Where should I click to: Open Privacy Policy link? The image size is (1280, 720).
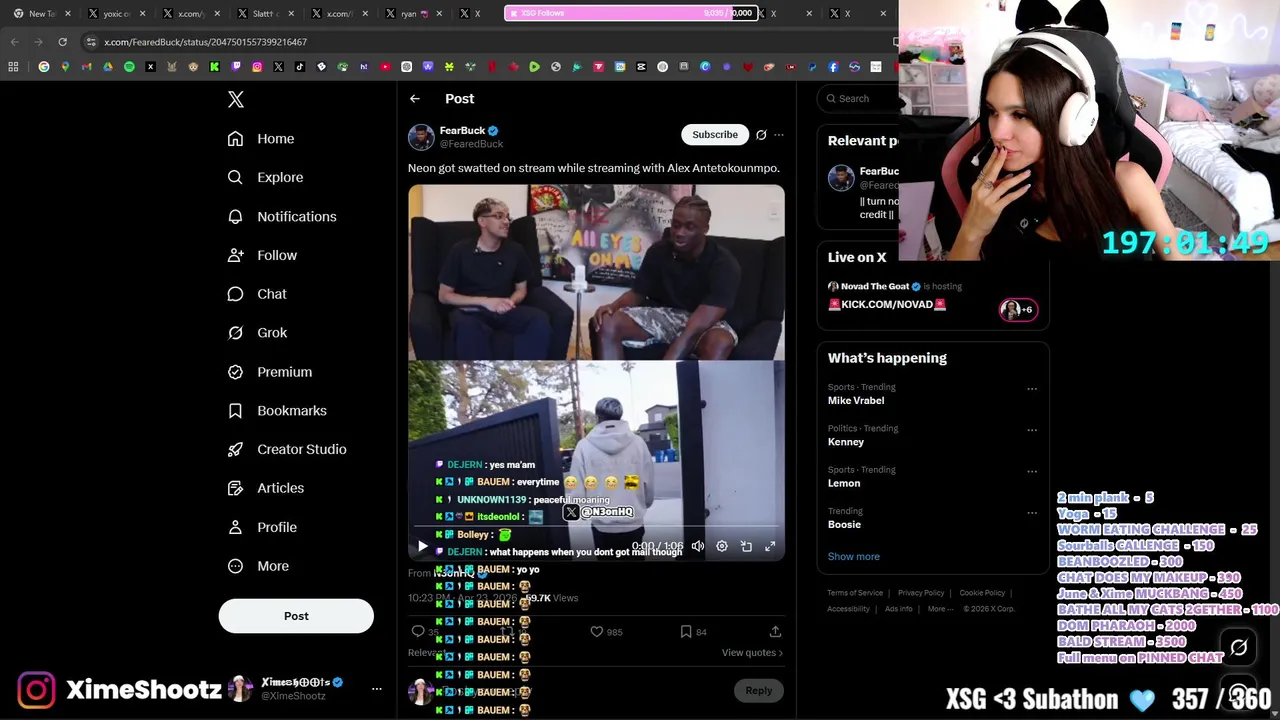point(921,593)
